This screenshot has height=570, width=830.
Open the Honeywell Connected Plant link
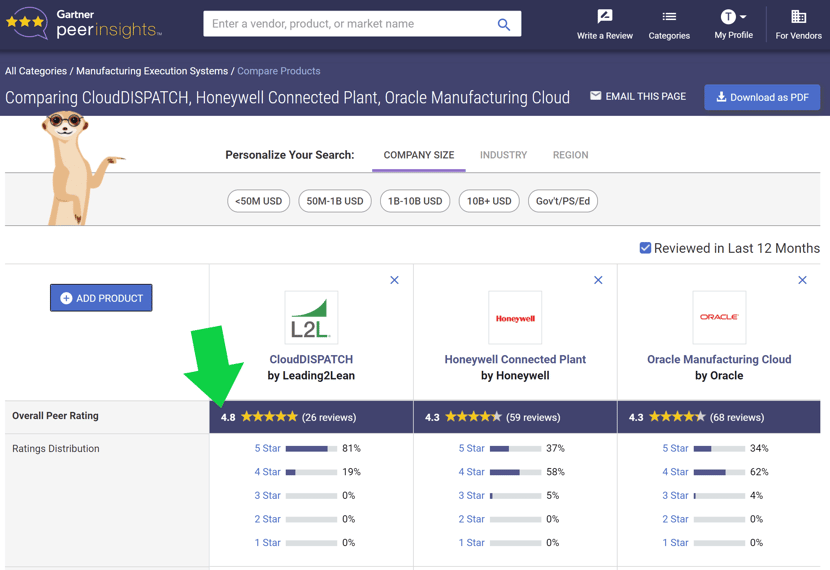coord(515,359)
